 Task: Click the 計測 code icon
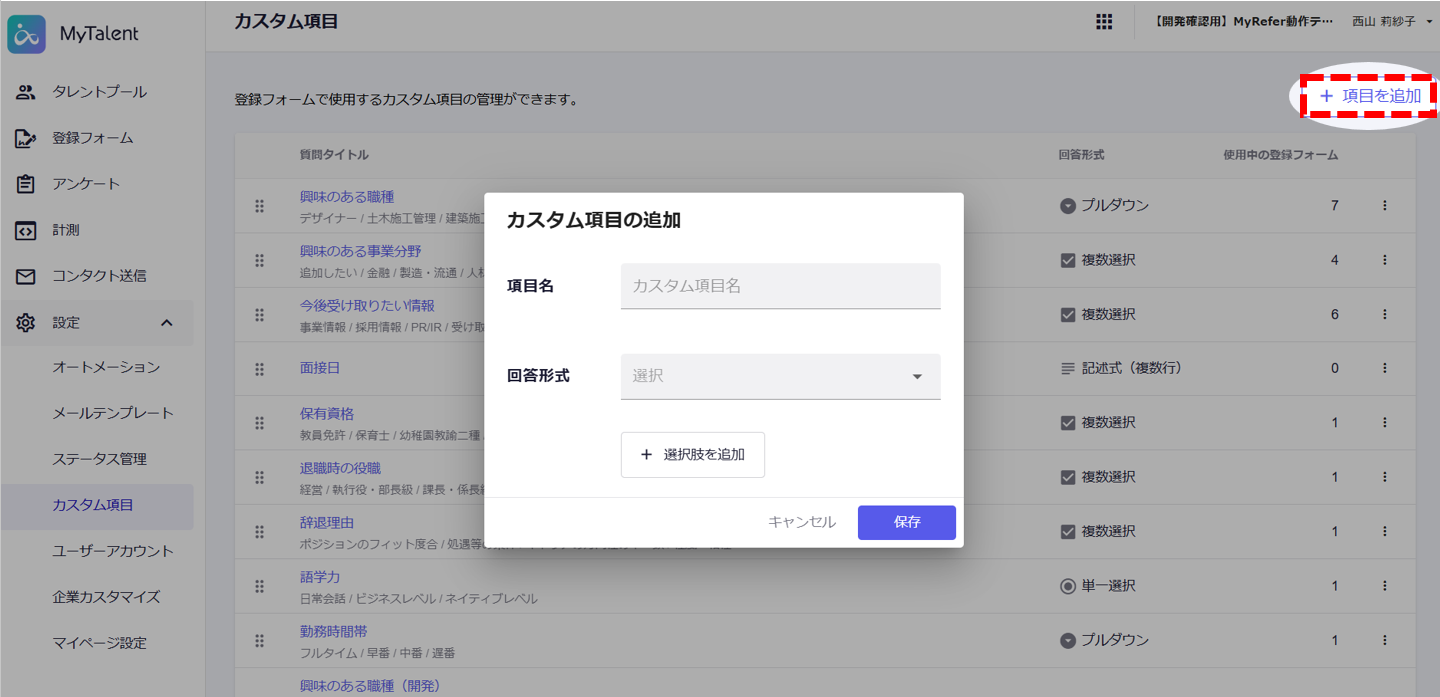[26, 230]
